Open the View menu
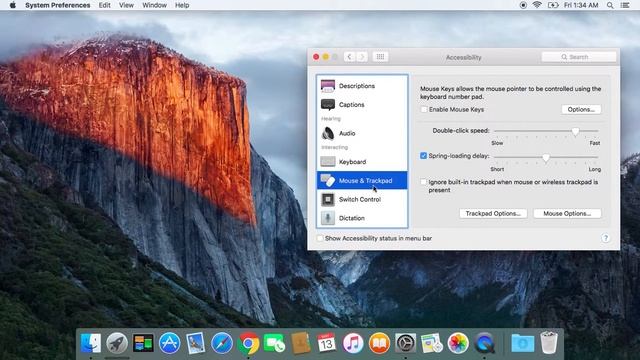 126,5
